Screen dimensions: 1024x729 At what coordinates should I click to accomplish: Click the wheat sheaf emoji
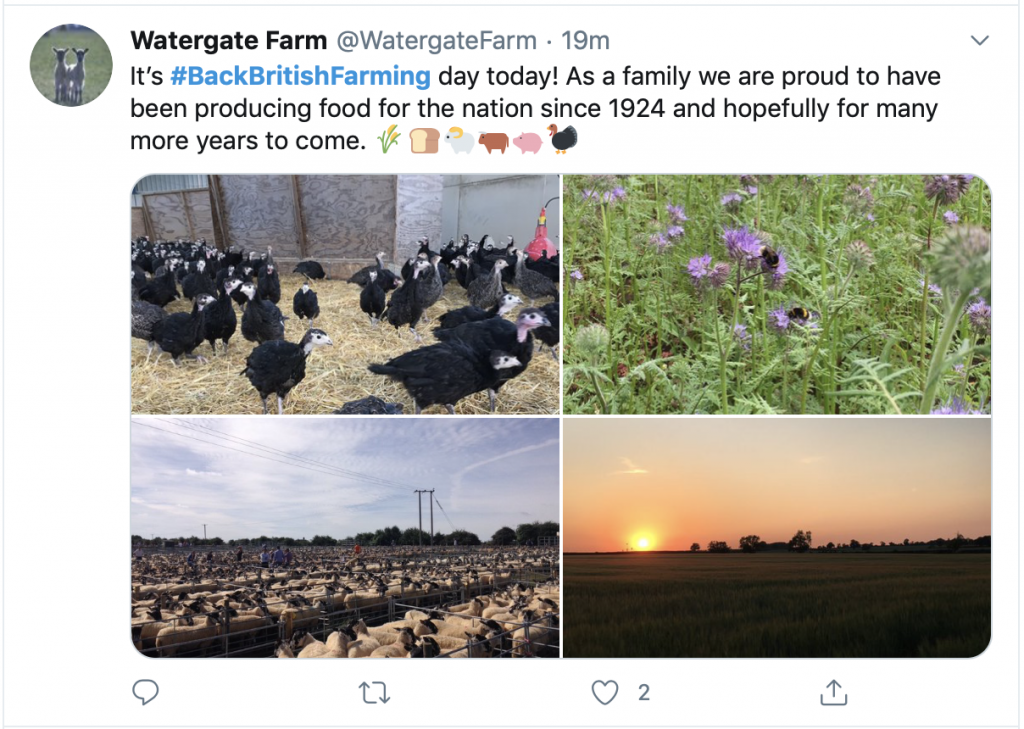[x=389, y=141]
